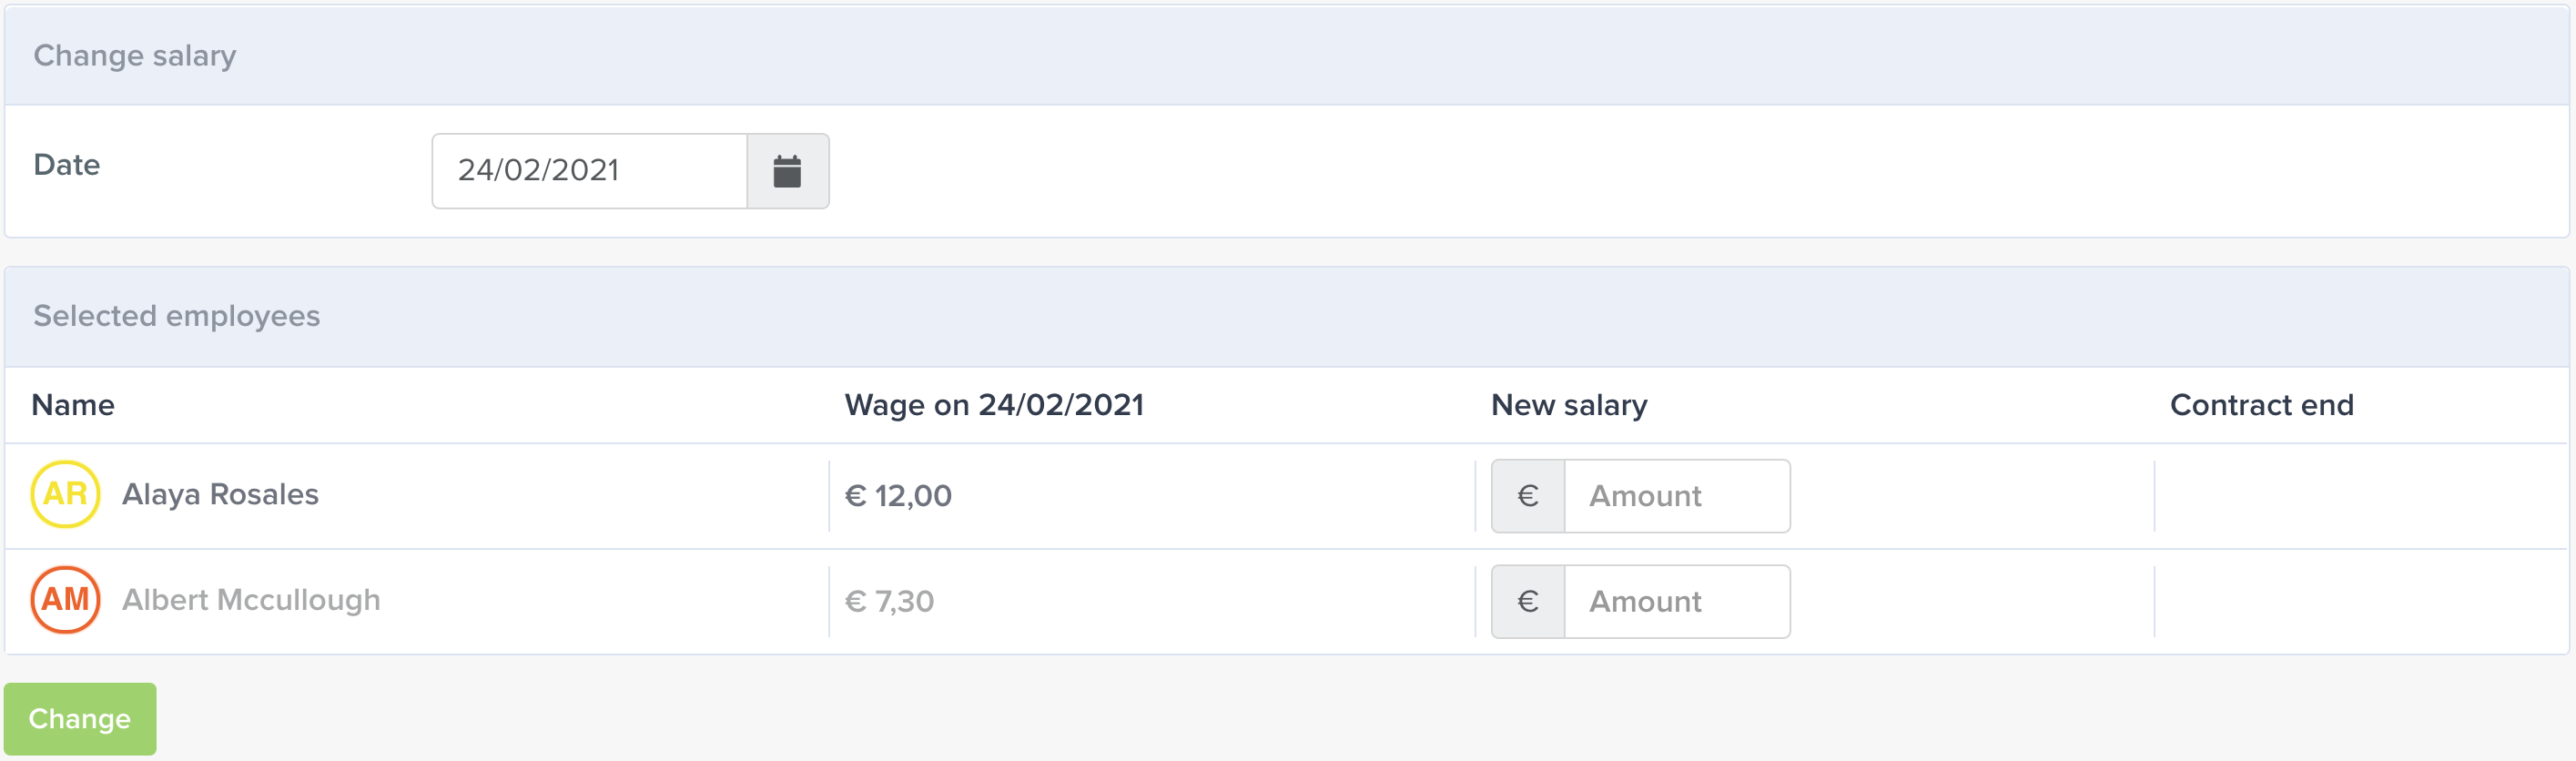
Task: Click the Date field label
Action: (x=67, y=165)
